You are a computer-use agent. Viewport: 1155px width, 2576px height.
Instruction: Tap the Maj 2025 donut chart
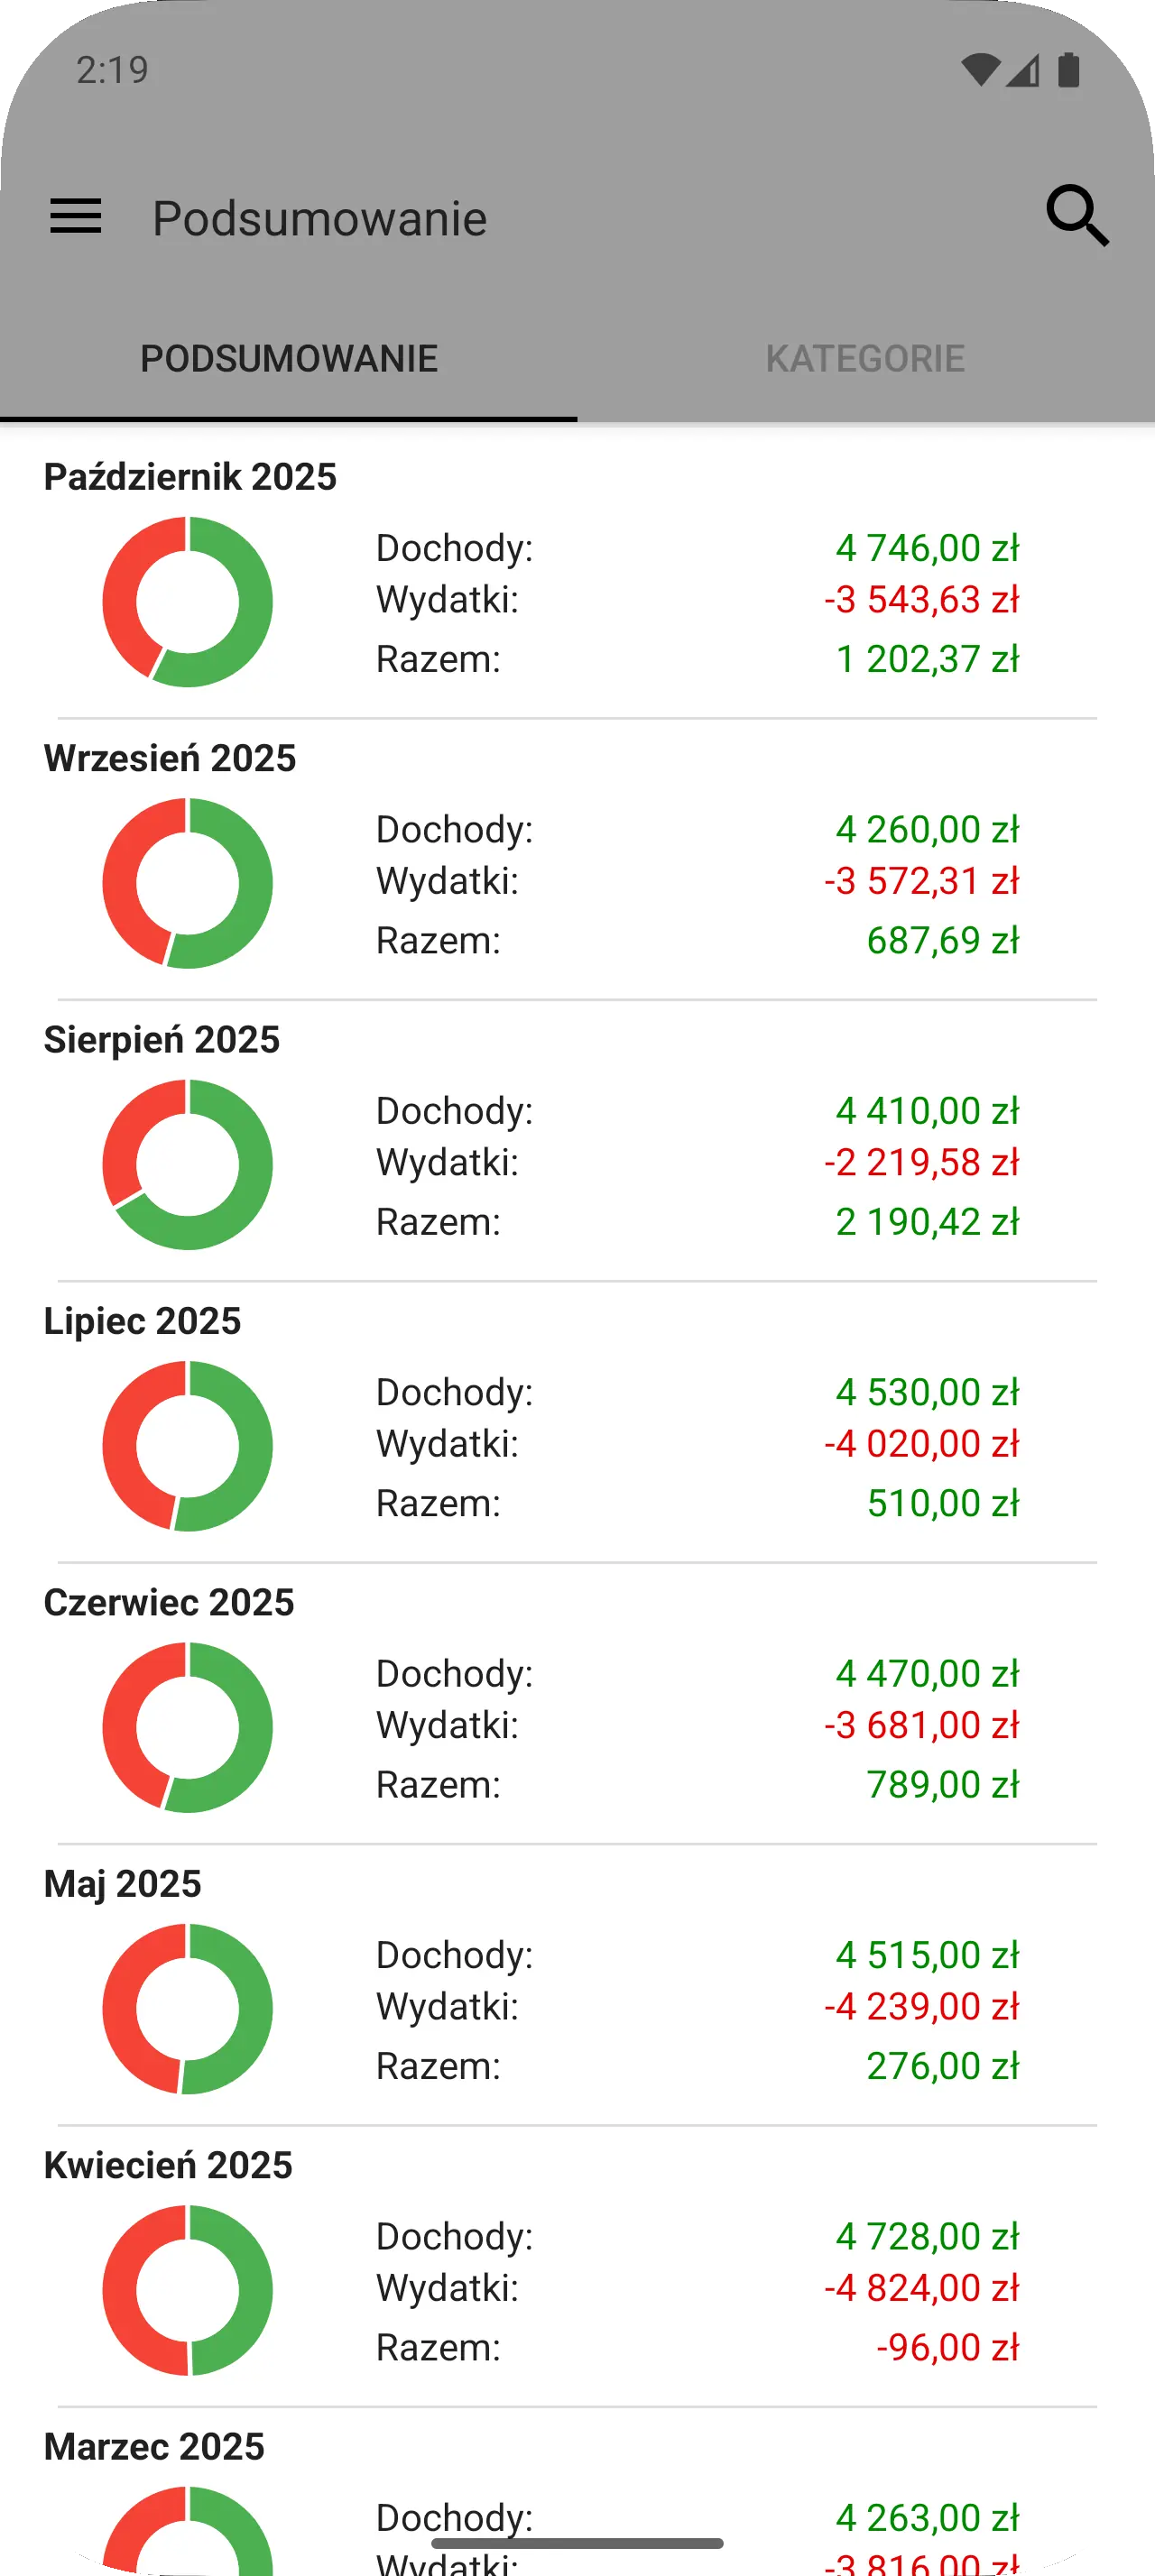[187, 2008]
